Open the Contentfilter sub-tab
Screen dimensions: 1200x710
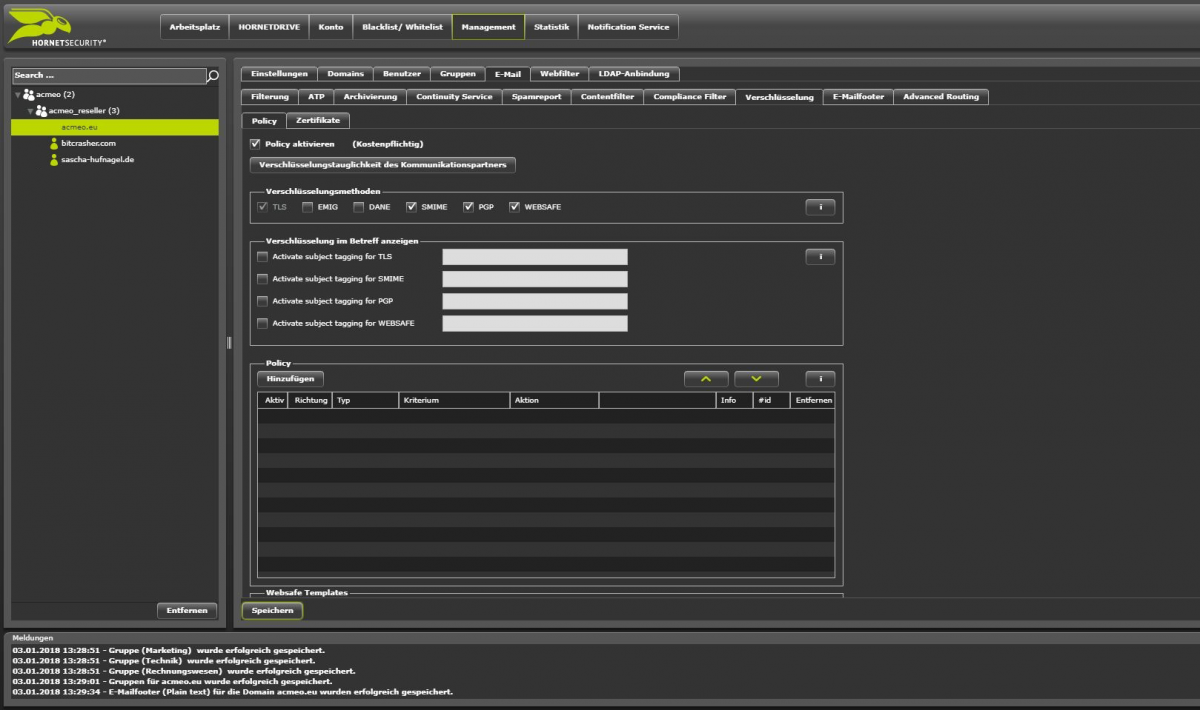tap(607, 97)
